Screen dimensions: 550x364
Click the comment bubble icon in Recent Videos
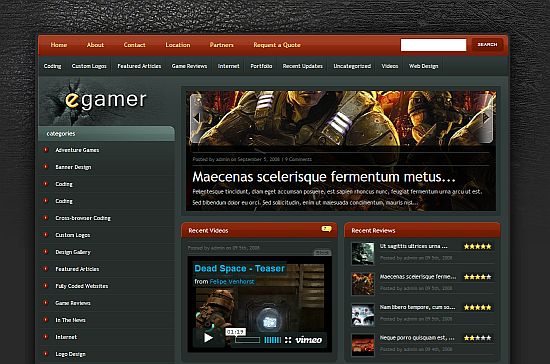(327, 229)
